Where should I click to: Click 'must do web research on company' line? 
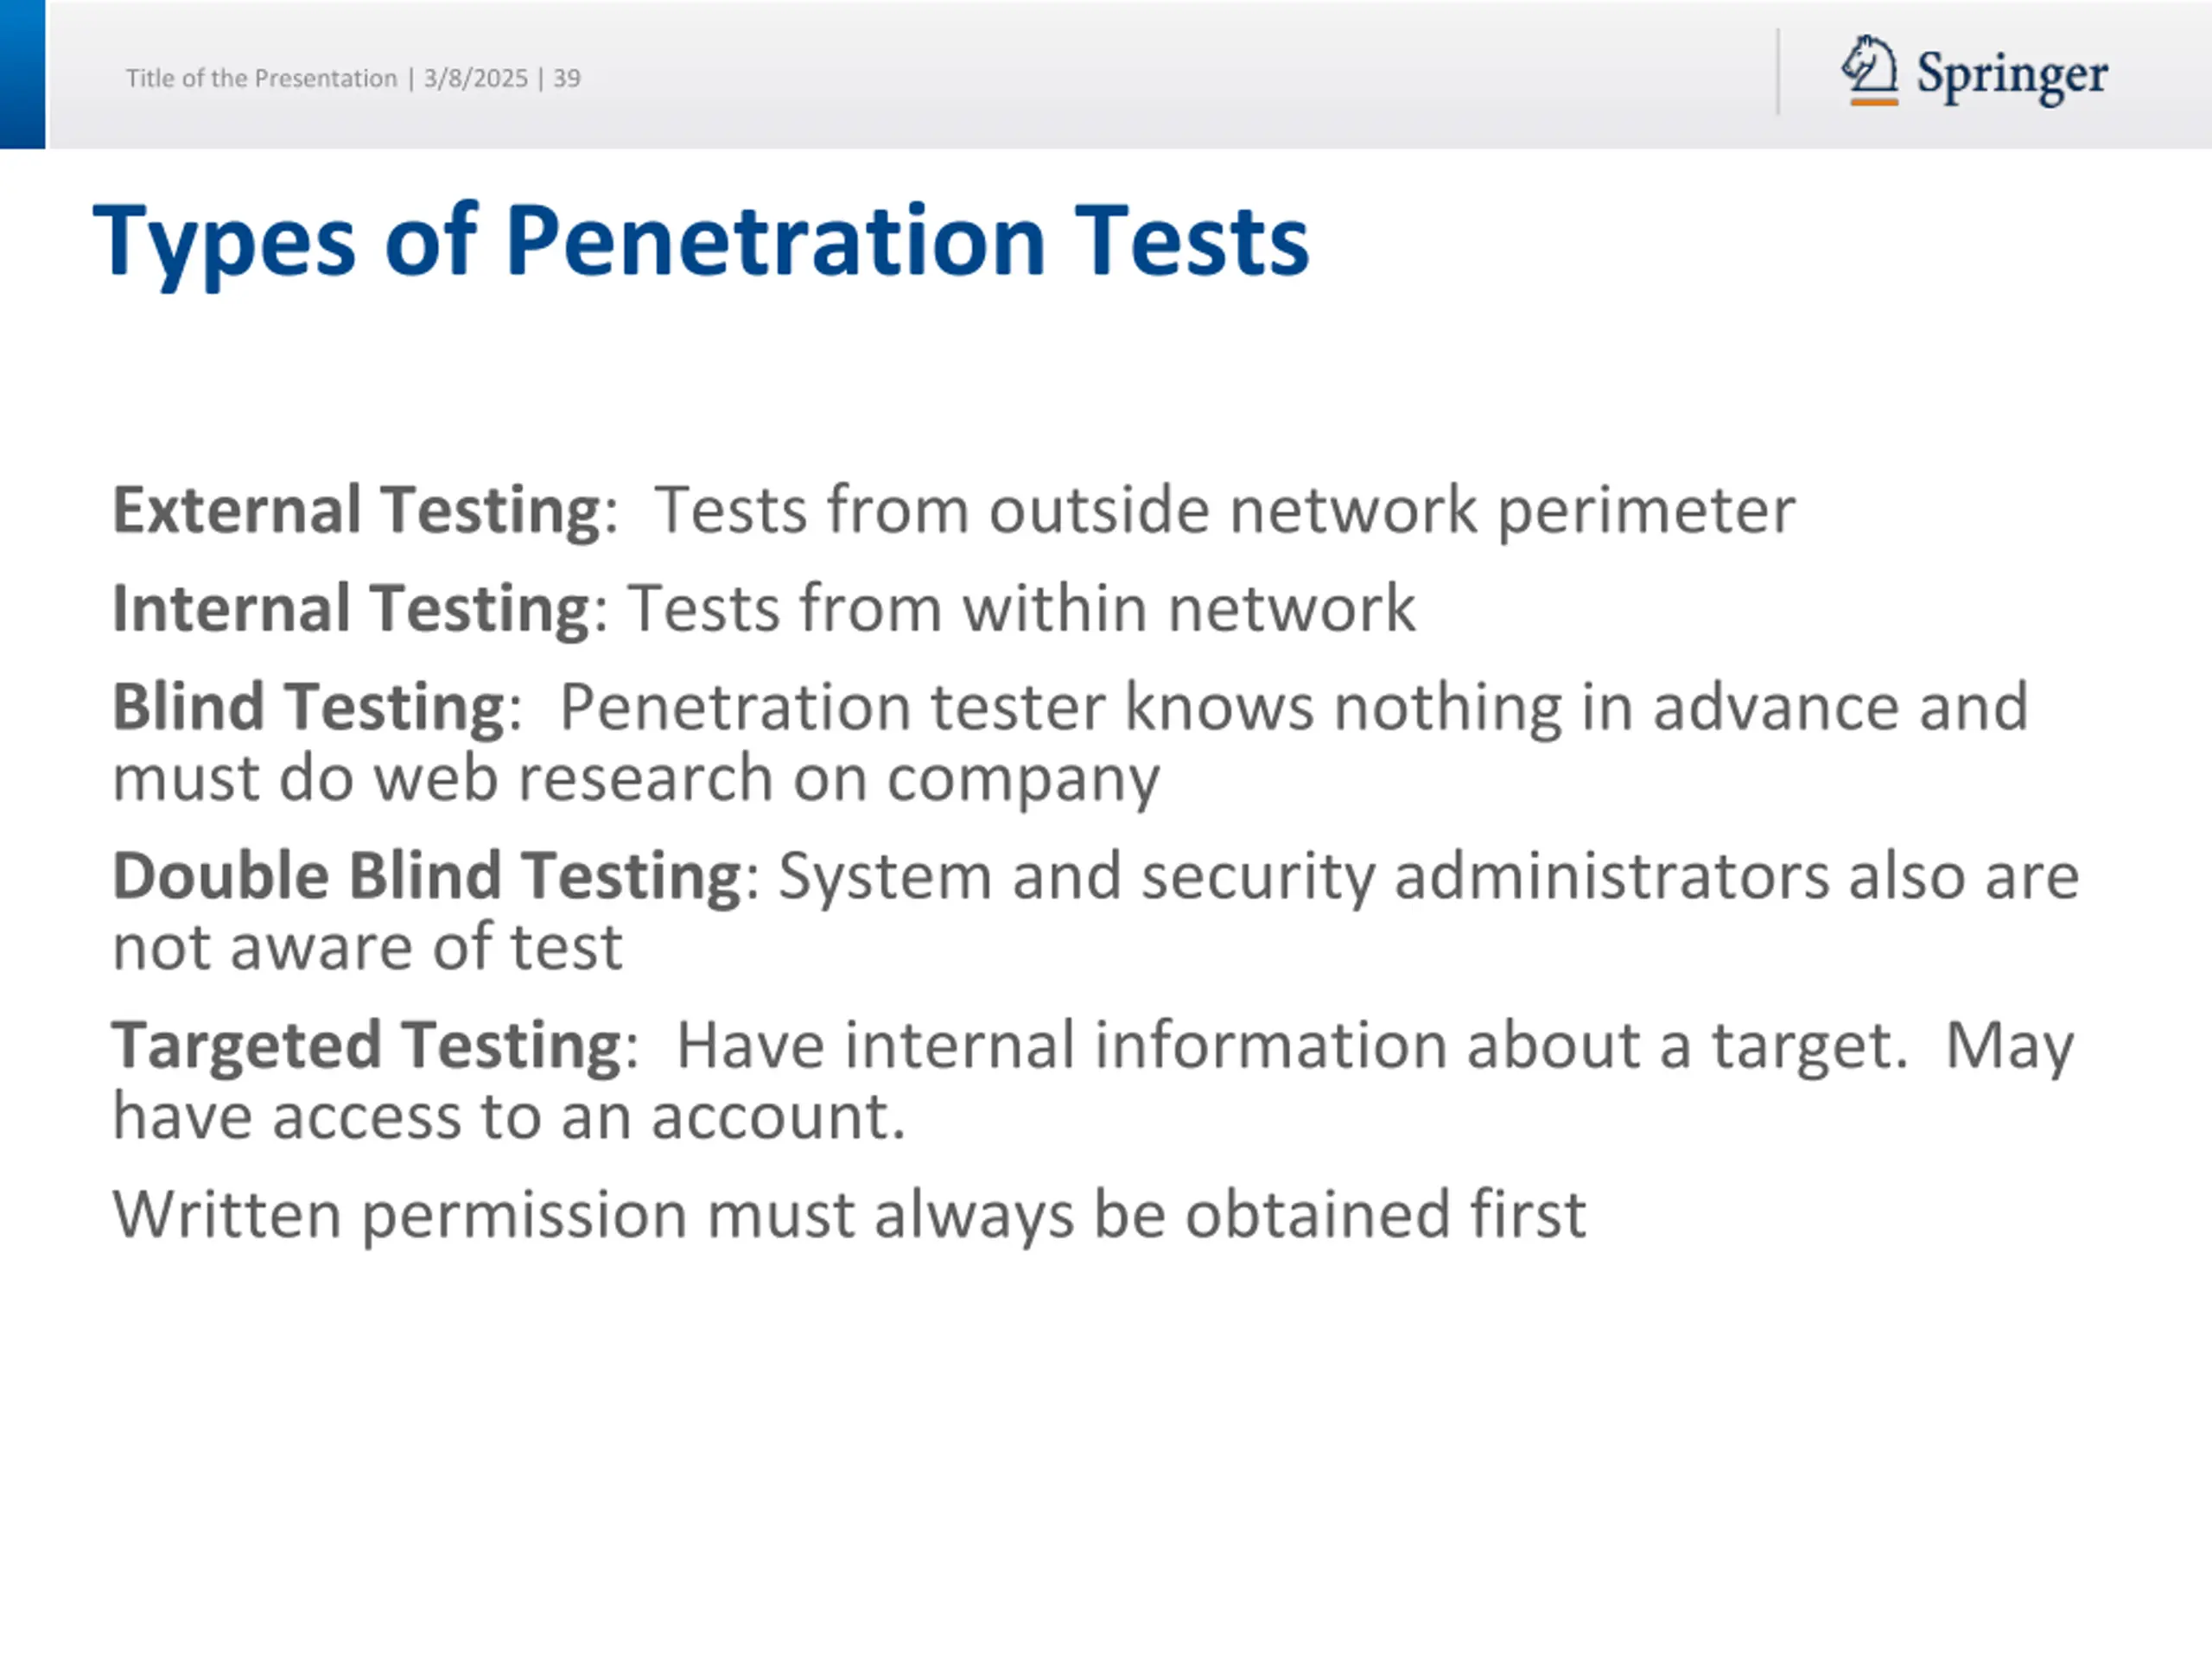pyautogui.click(x=636, y=779)
